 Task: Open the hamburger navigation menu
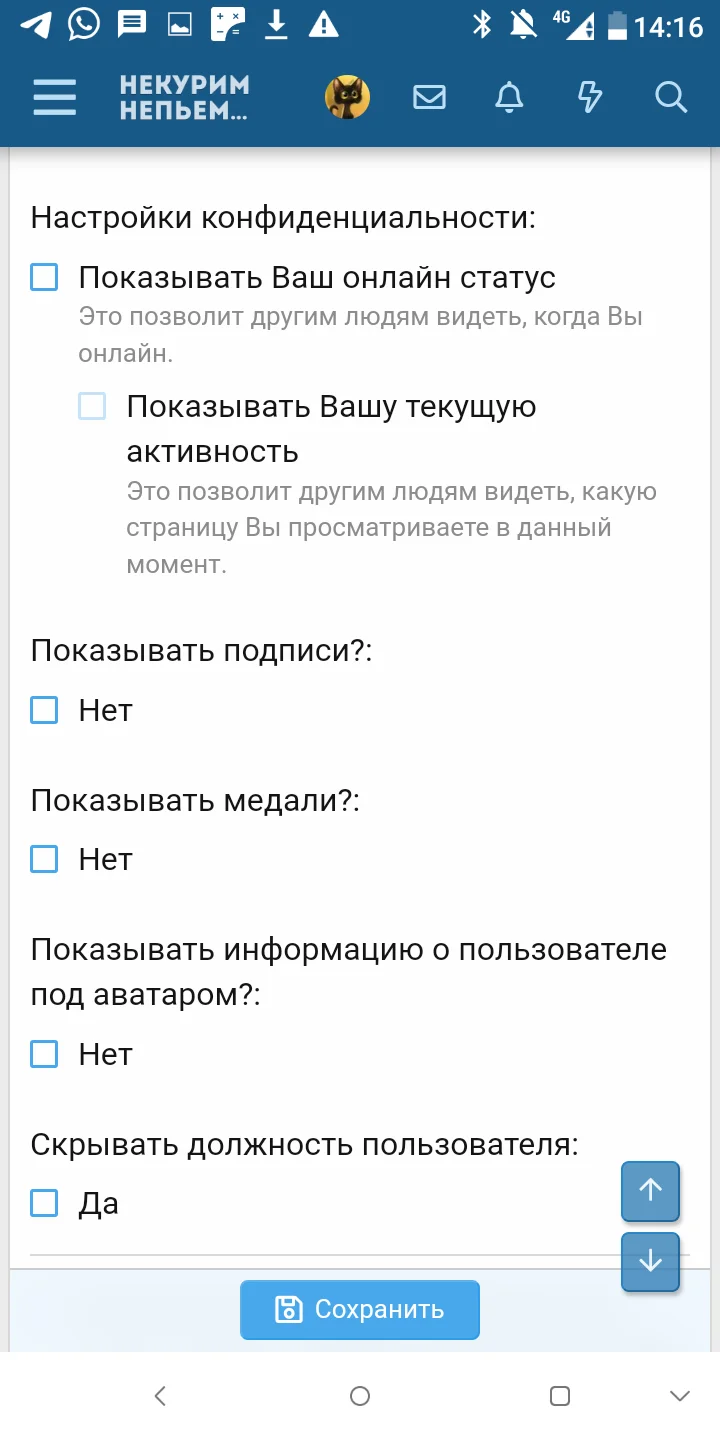coord(54,97)
